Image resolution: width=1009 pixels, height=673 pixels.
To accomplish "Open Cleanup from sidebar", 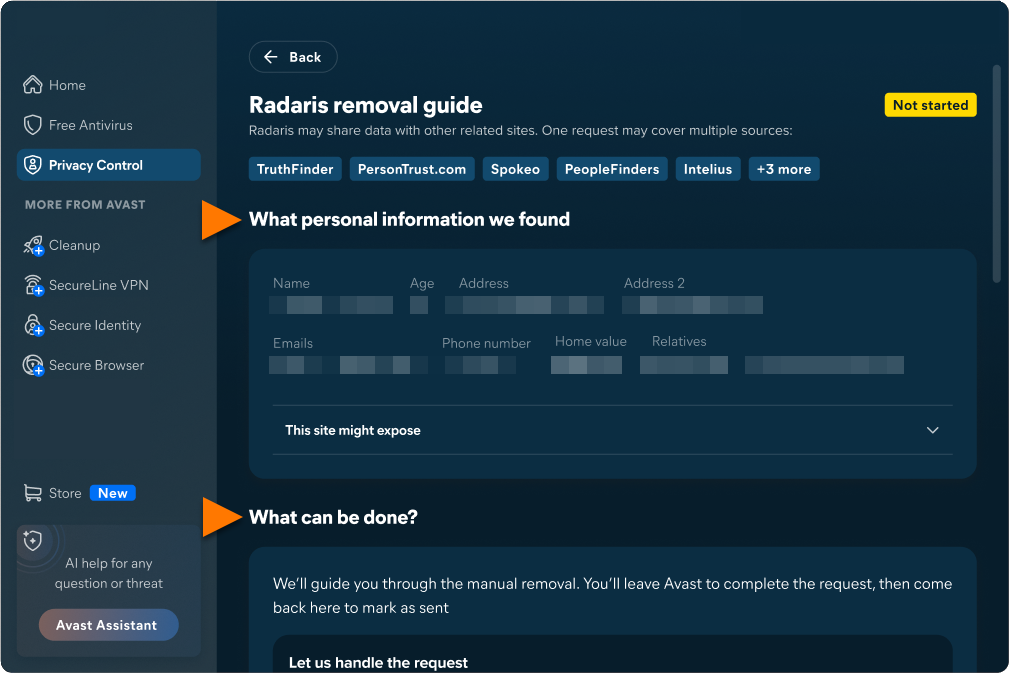I will [109, 245].
